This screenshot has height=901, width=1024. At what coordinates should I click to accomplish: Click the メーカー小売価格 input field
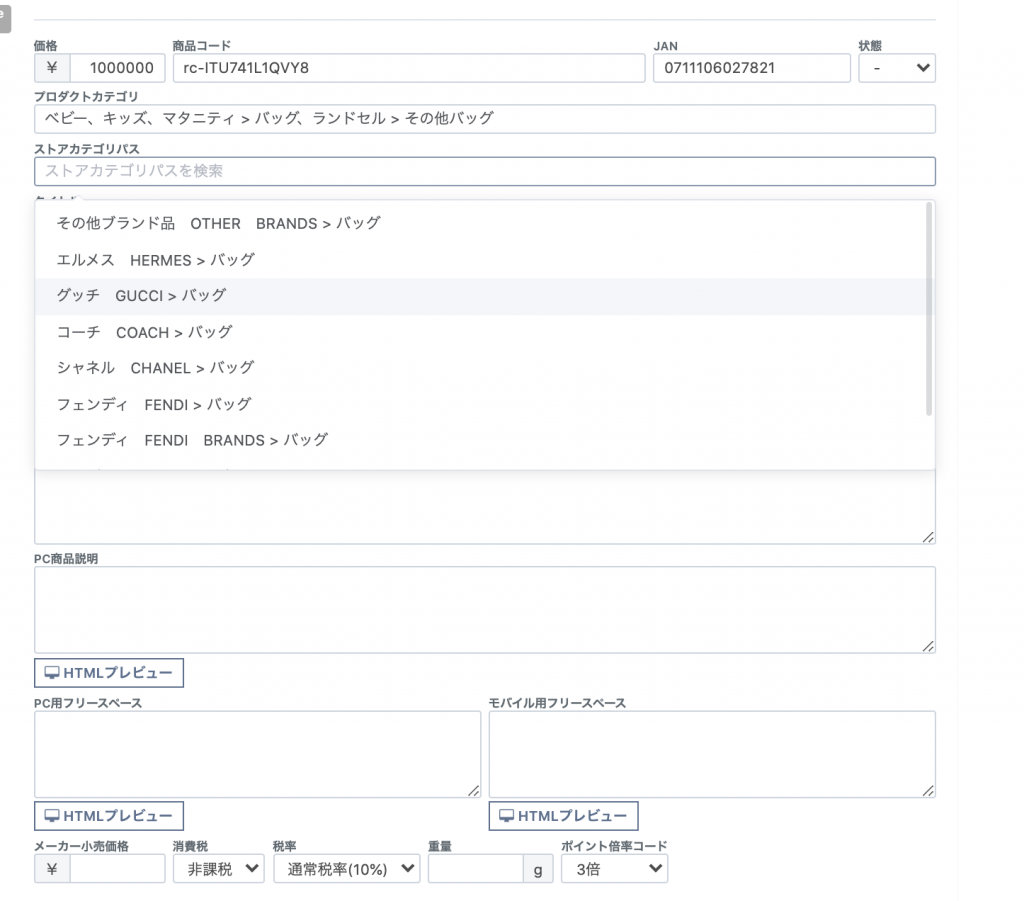117,869
